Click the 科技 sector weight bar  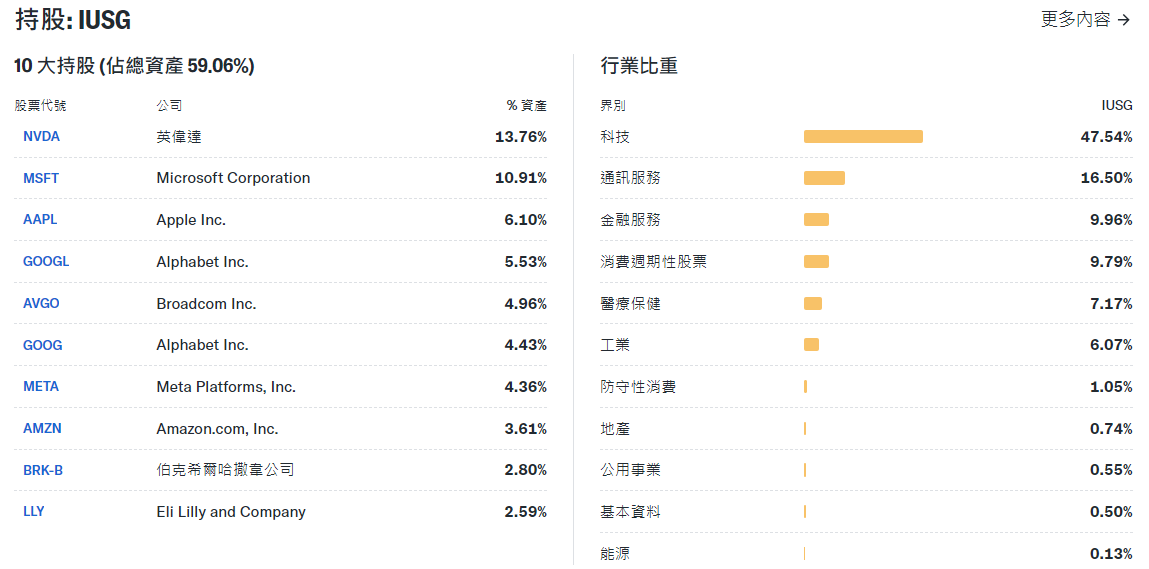click(x=863, y=136)
